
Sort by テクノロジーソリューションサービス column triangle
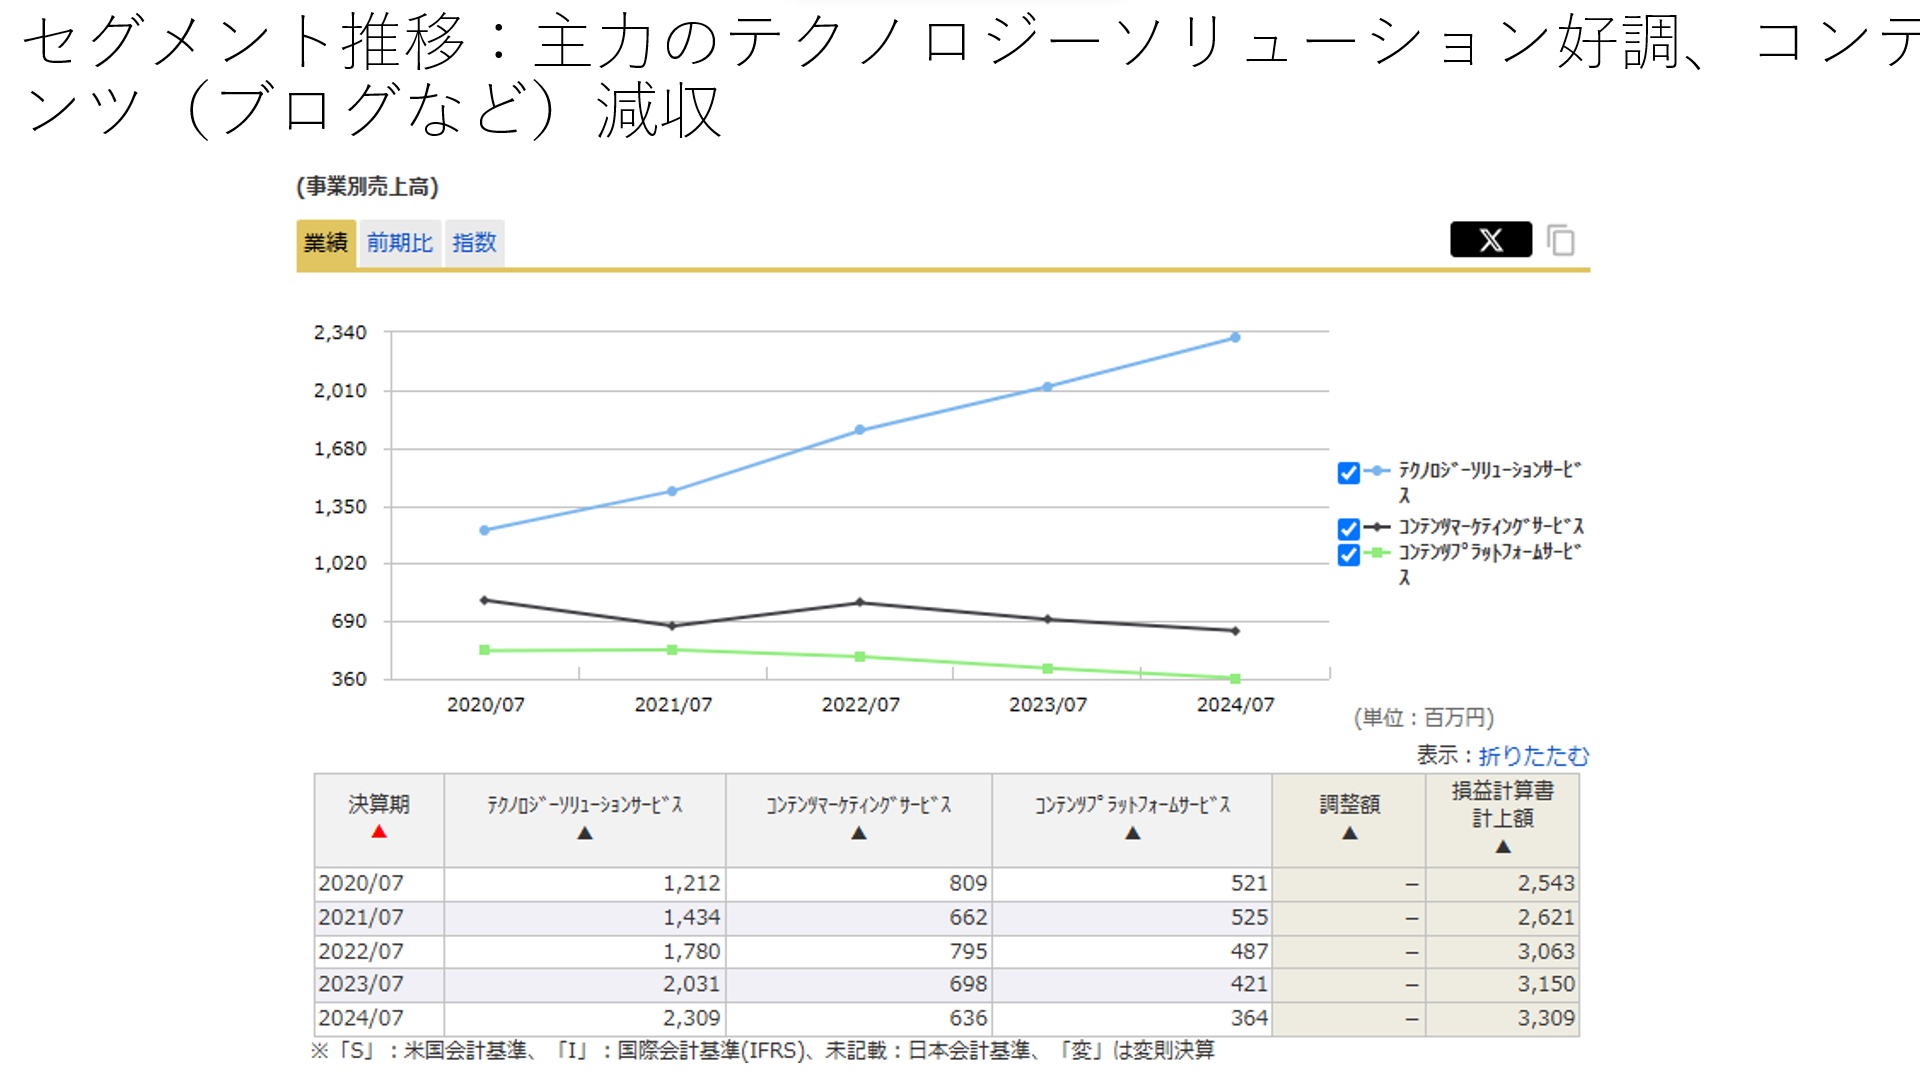point(585,833)
